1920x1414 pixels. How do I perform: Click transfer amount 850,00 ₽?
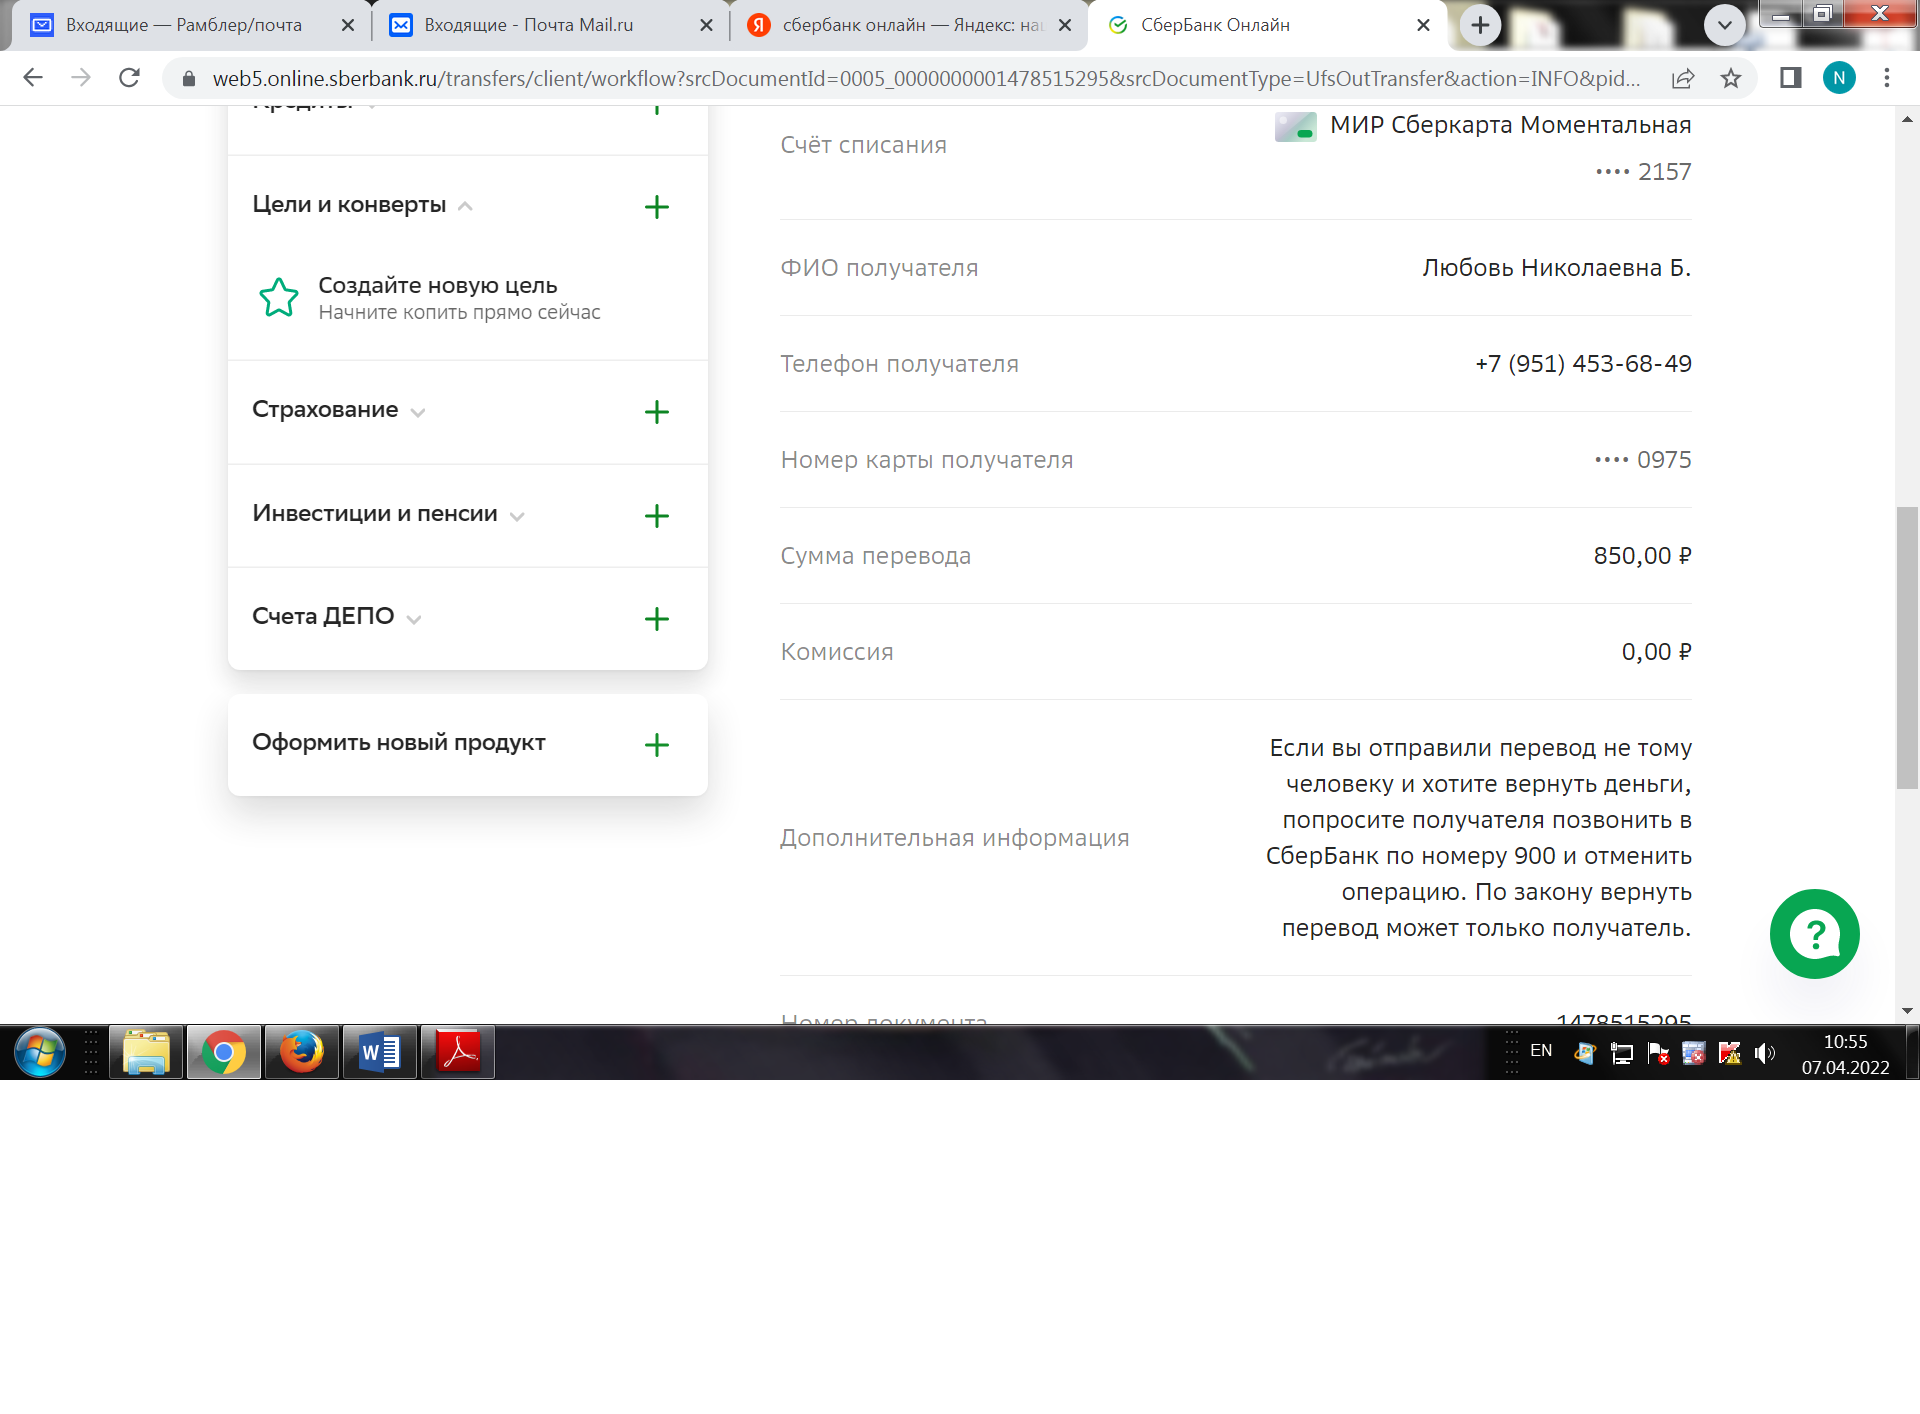click(x=1642, y=556)
